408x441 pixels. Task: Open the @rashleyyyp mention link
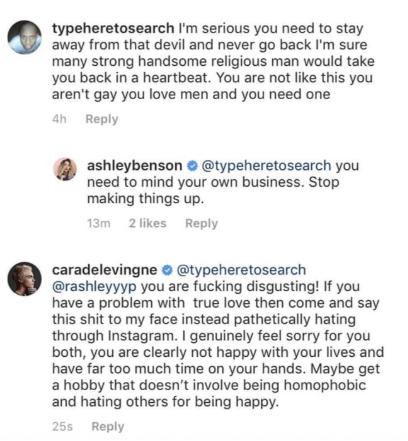pos(94,287)
